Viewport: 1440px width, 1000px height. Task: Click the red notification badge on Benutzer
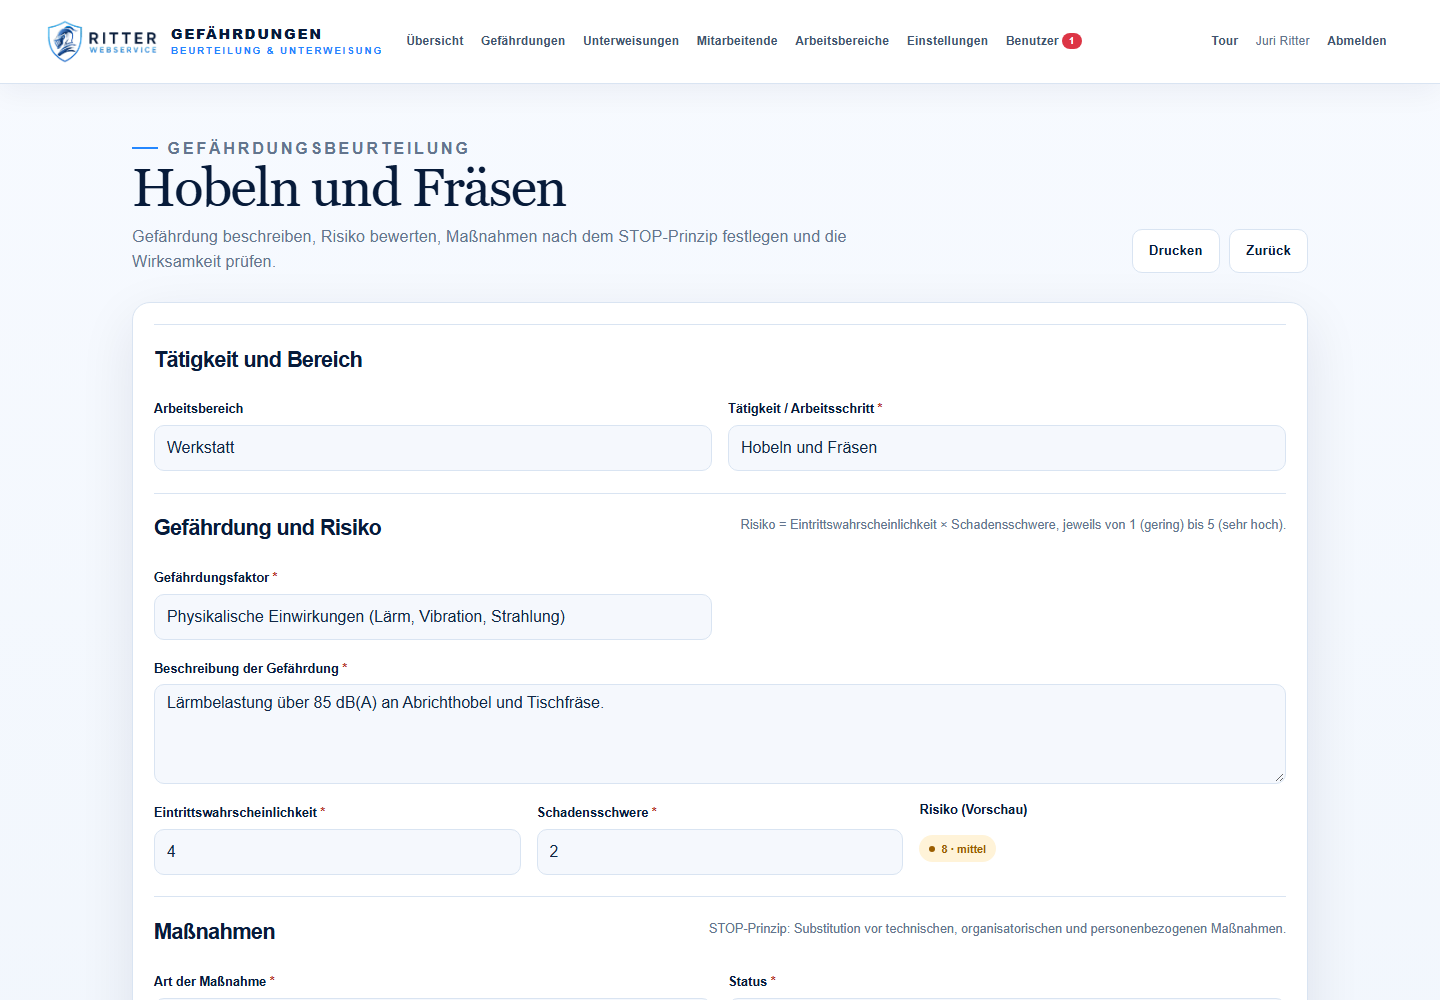point(1072,41)
